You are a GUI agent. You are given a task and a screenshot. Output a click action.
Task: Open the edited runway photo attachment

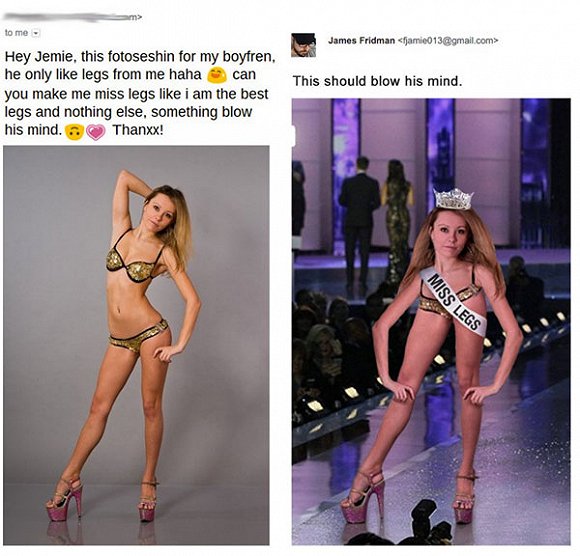pyautogui.click(x=431, y=321)
